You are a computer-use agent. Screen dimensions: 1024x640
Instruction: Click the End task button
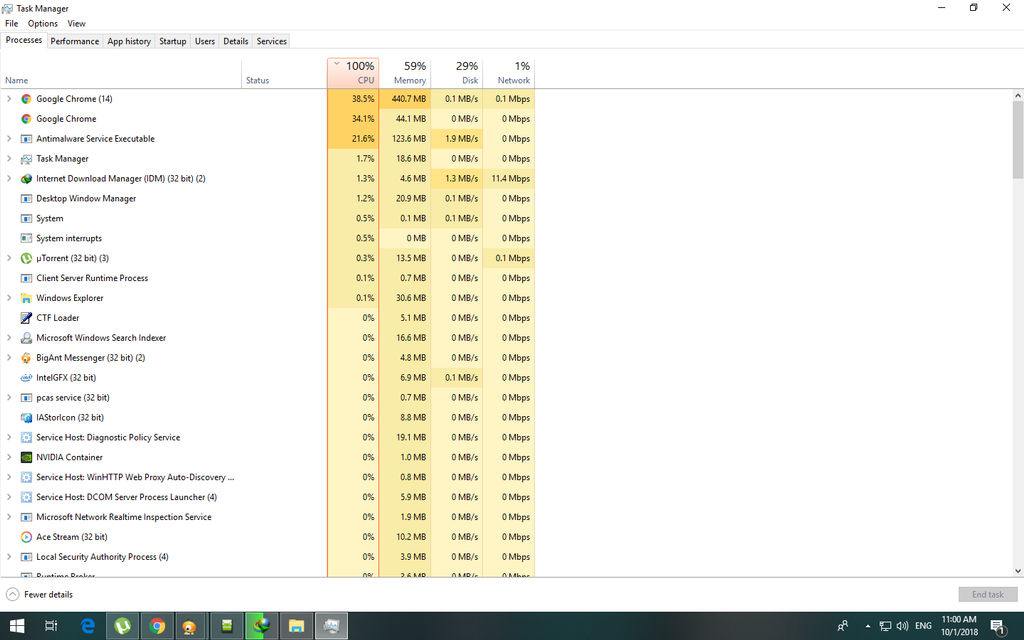tap(987, 594)
